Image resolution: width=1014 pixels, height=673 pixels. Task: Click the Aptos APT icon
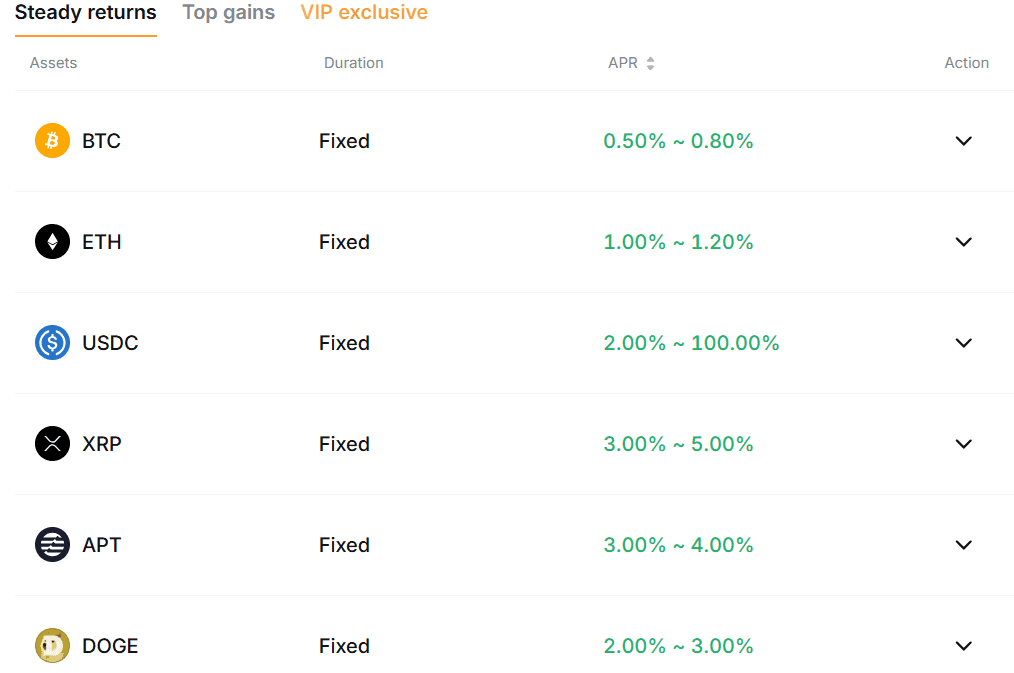point(52,545)
